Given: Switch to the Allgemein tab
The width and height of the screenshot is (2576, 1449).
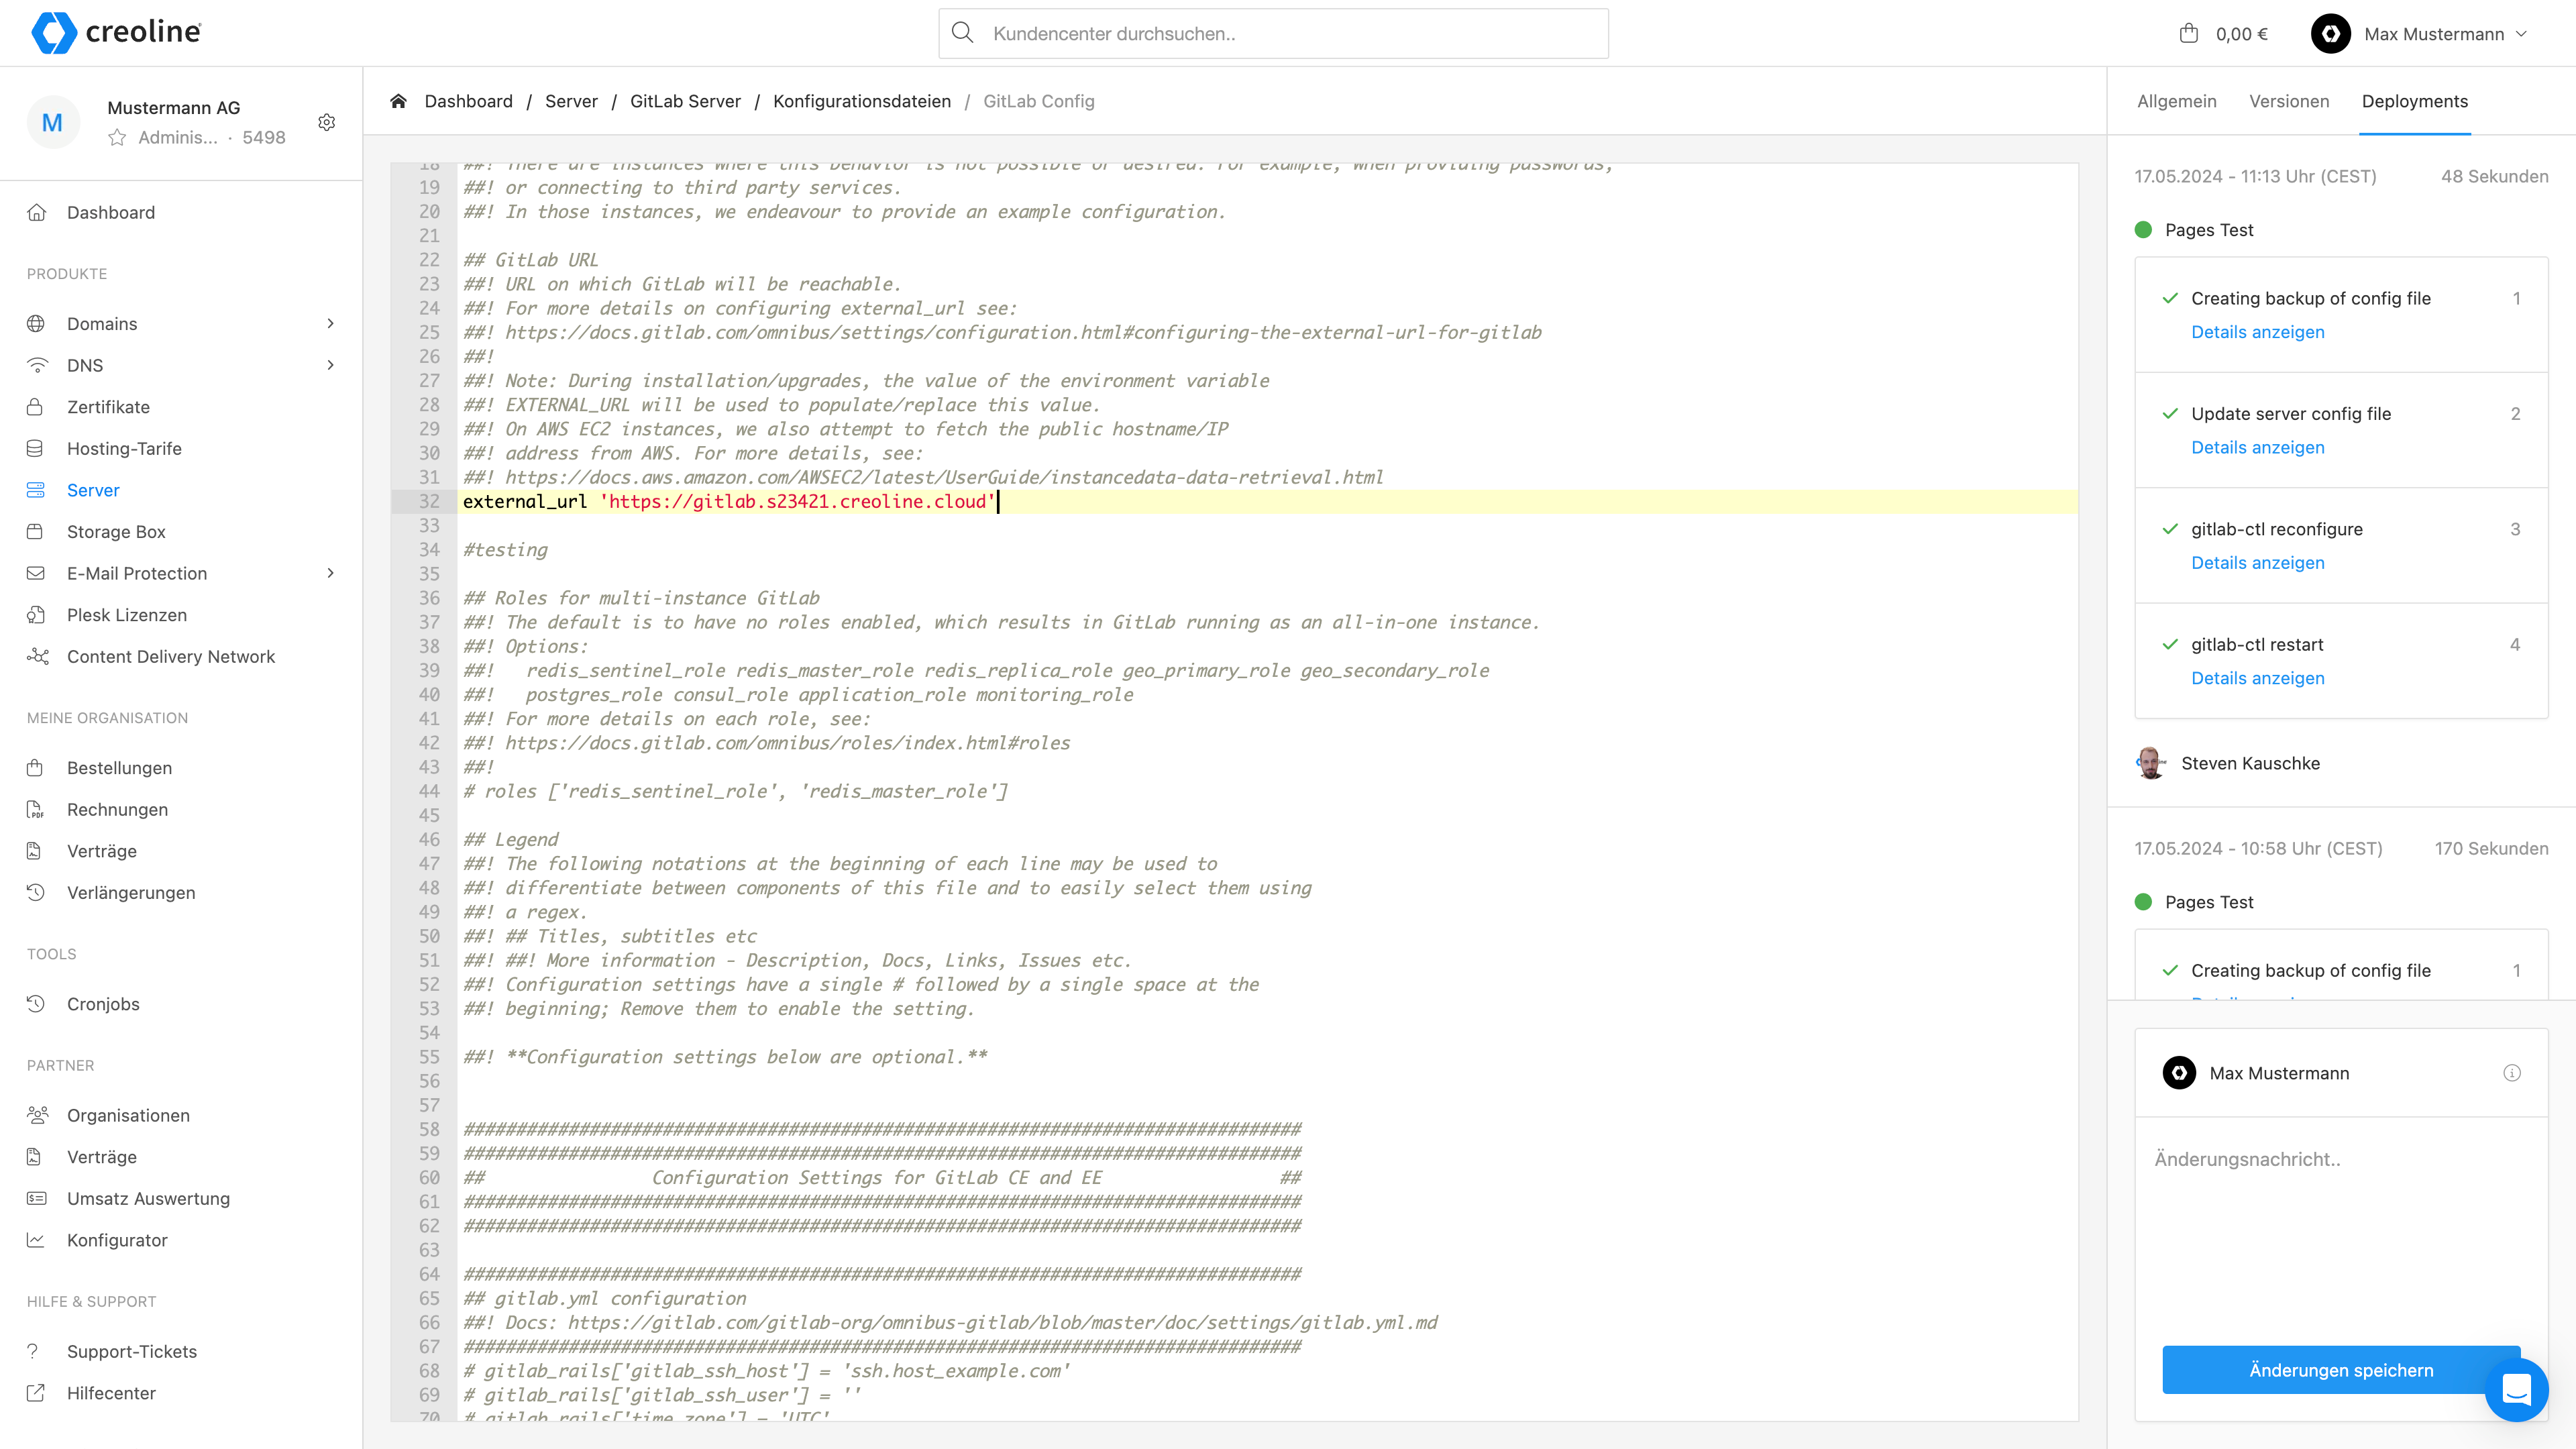Looking at the screenshot, I should pyautogui.click(x=2176, y=101).
